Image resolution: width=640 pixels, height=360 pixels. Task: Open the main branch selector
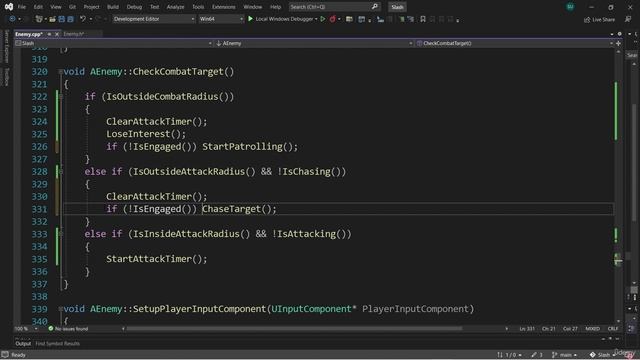(x=564, y=355)
